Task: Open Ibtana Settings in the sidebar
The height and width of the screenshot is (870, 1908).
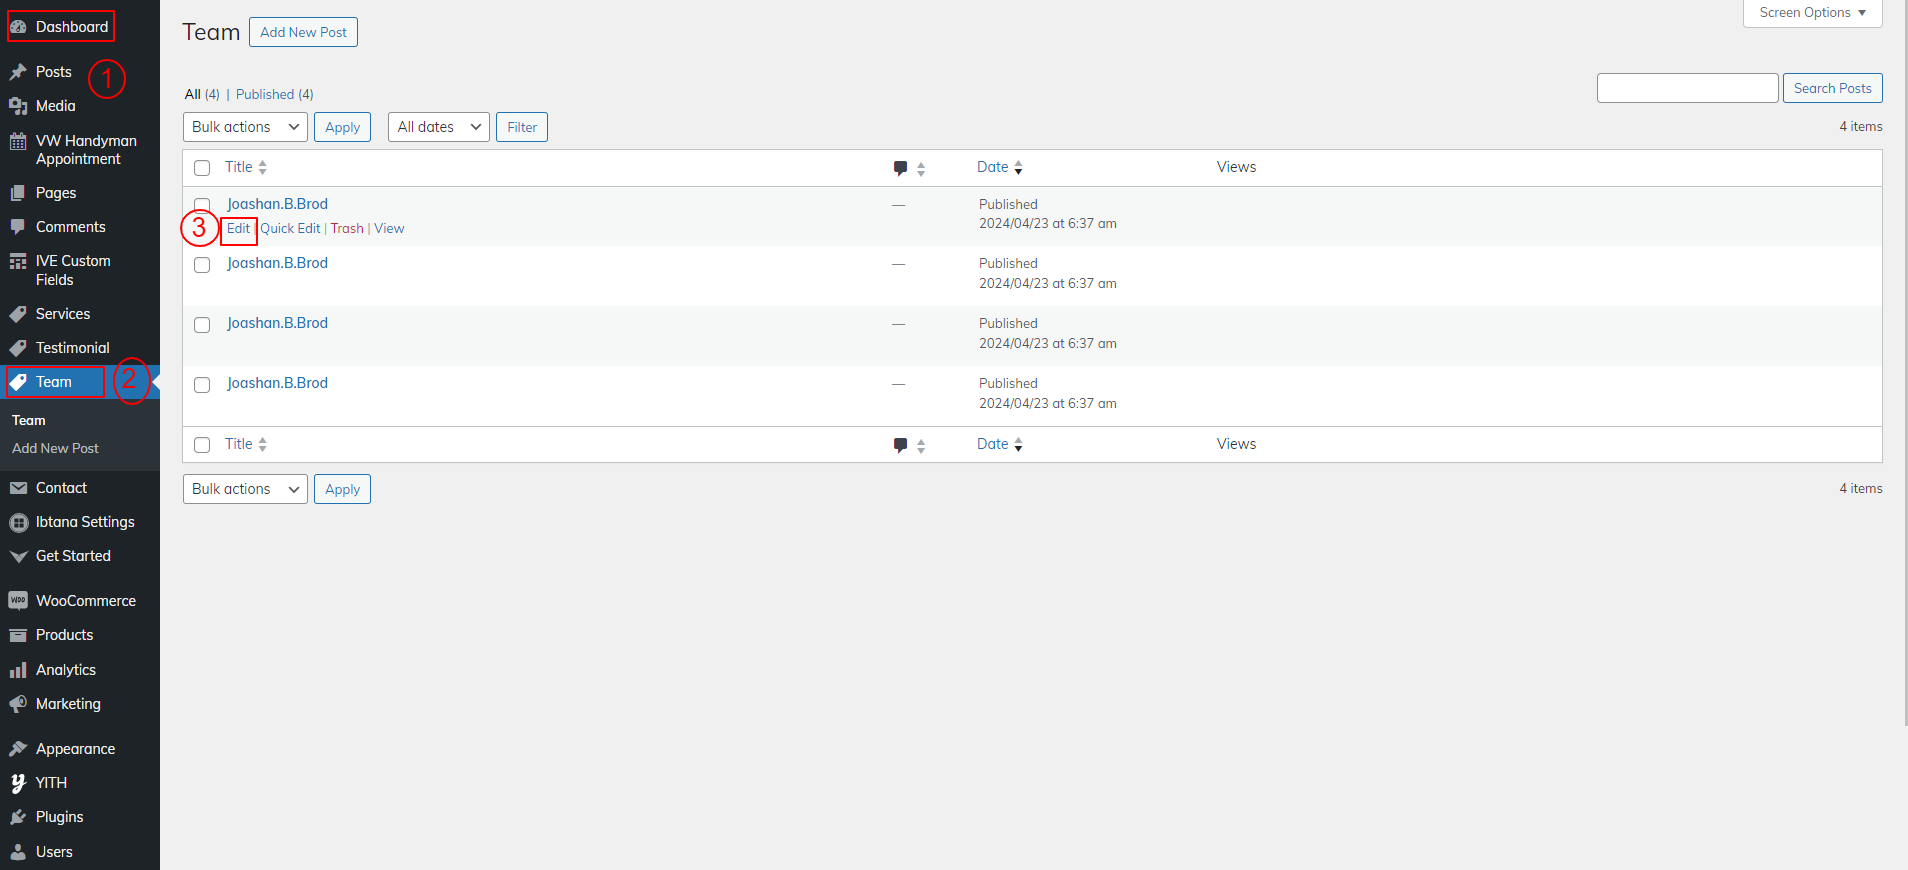Action: tap(85, 522)
